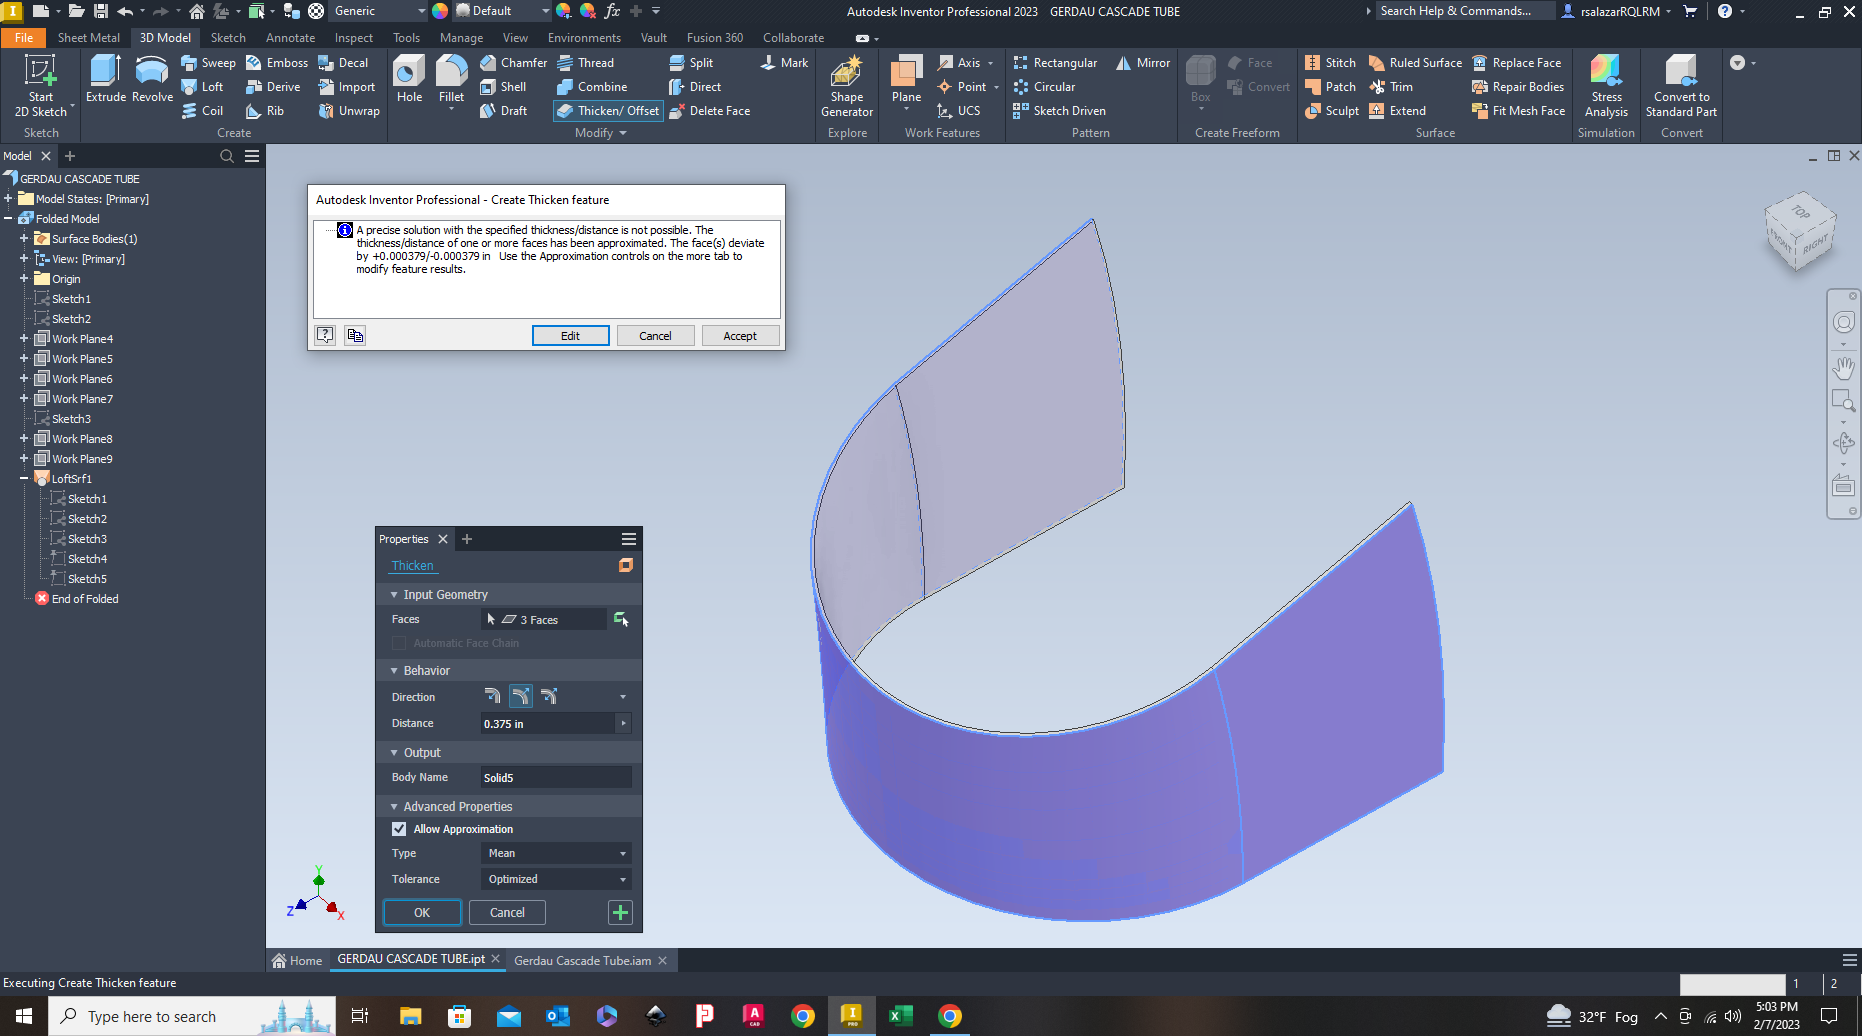This screenshot has height=1036, width=1862.
Task: Select the Default direction toggle in Behavior
Action: pos(493,696)
